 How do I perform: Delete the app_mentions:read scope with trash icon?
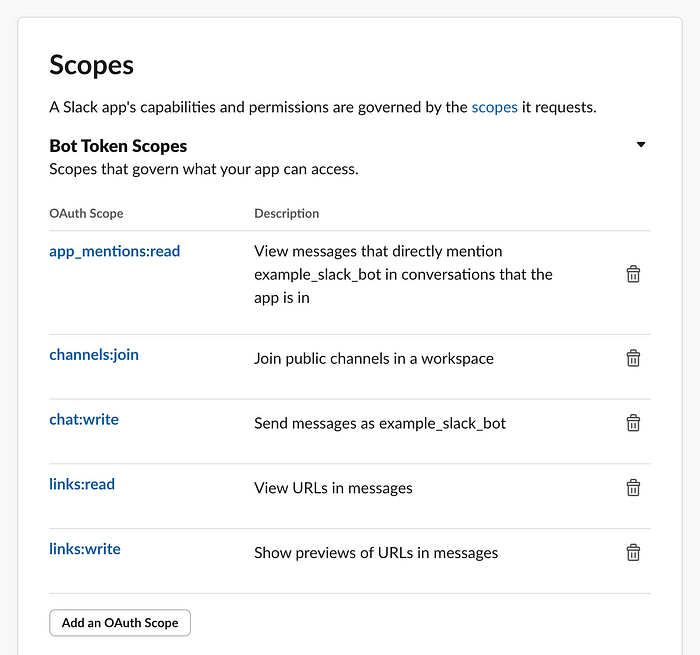[x=633, y=274]
